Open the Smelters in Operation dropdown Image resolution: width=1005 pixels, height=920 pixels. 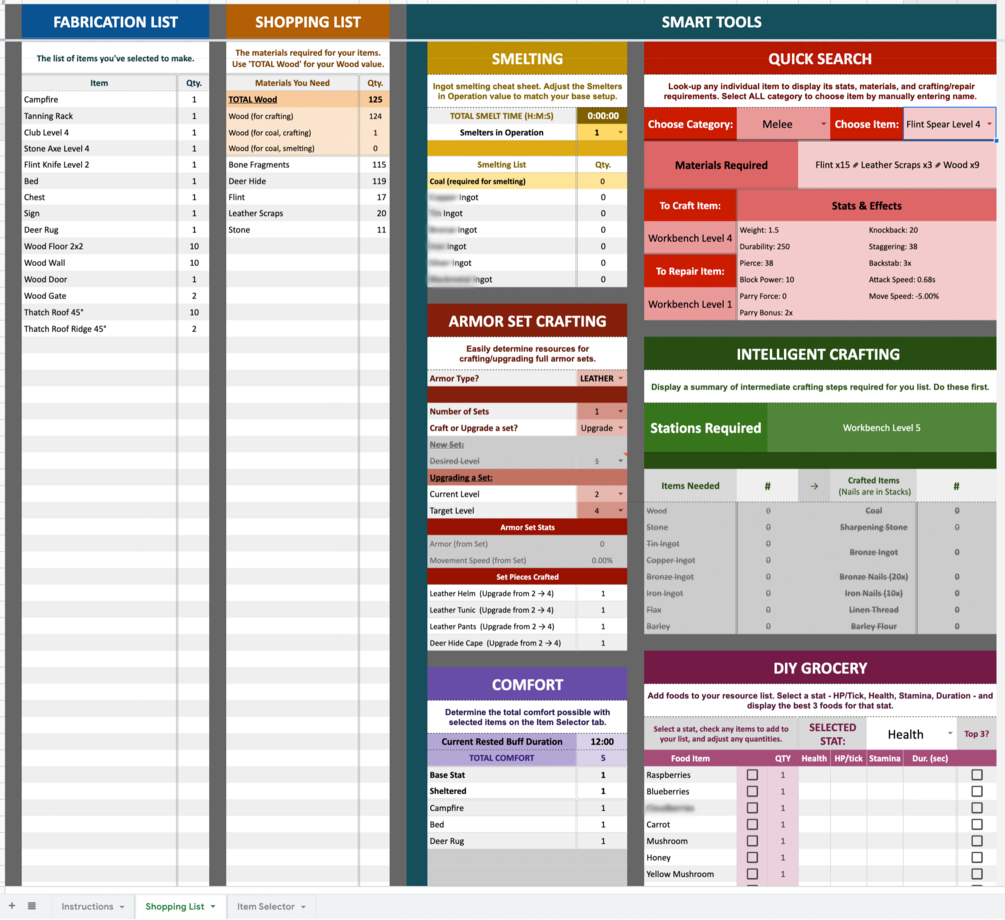(620, 133)
